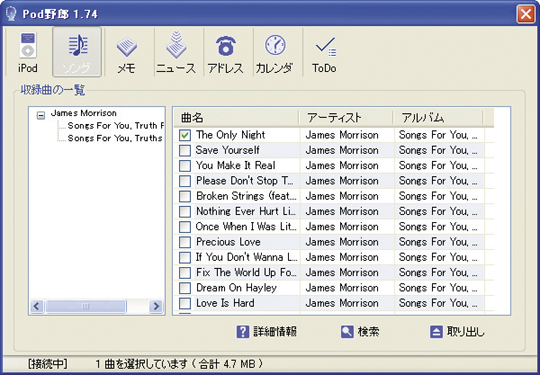Click the 検索 magnifier icon
Viewport: 540px width, 375px height.
point(347,332)
